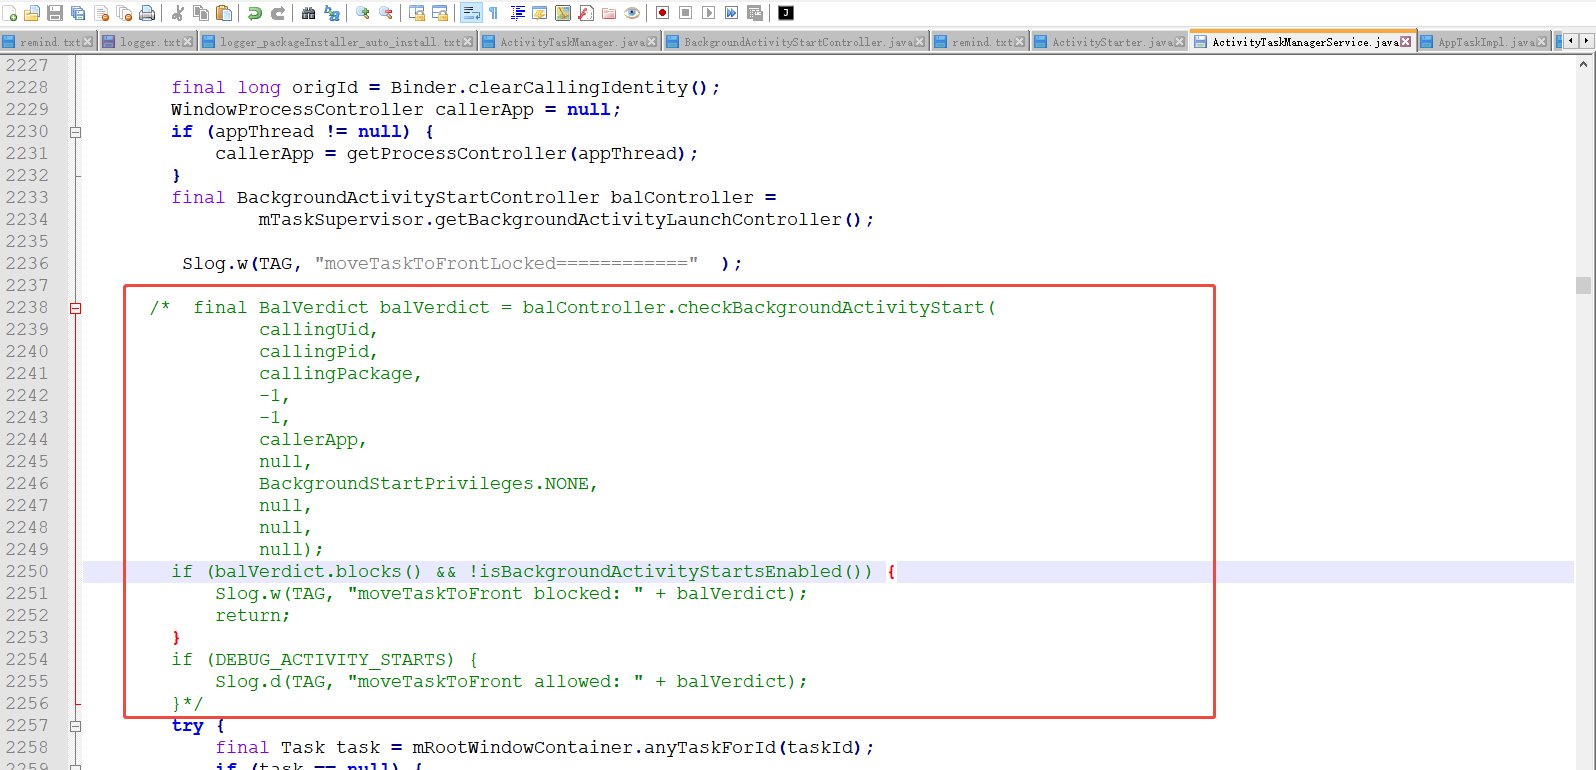Open Find with the binoculars icon
1596x770 pixels.
coord(308,13)
